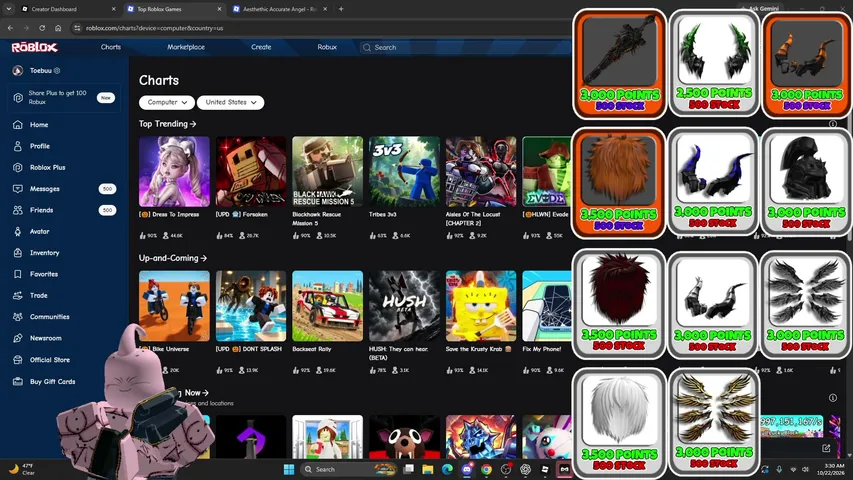Click the browser back arrow

coord(10,28)
